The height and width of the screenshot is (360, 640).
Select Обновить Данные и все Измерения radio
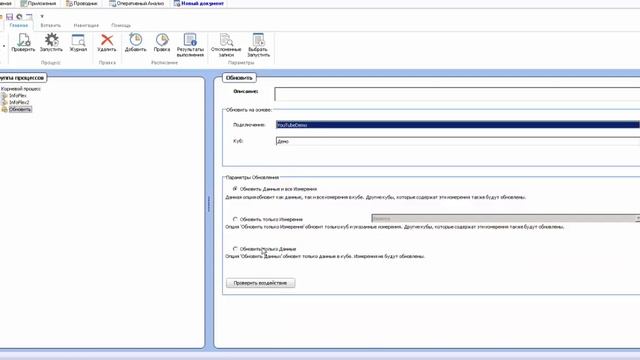[x=235, y=189]
